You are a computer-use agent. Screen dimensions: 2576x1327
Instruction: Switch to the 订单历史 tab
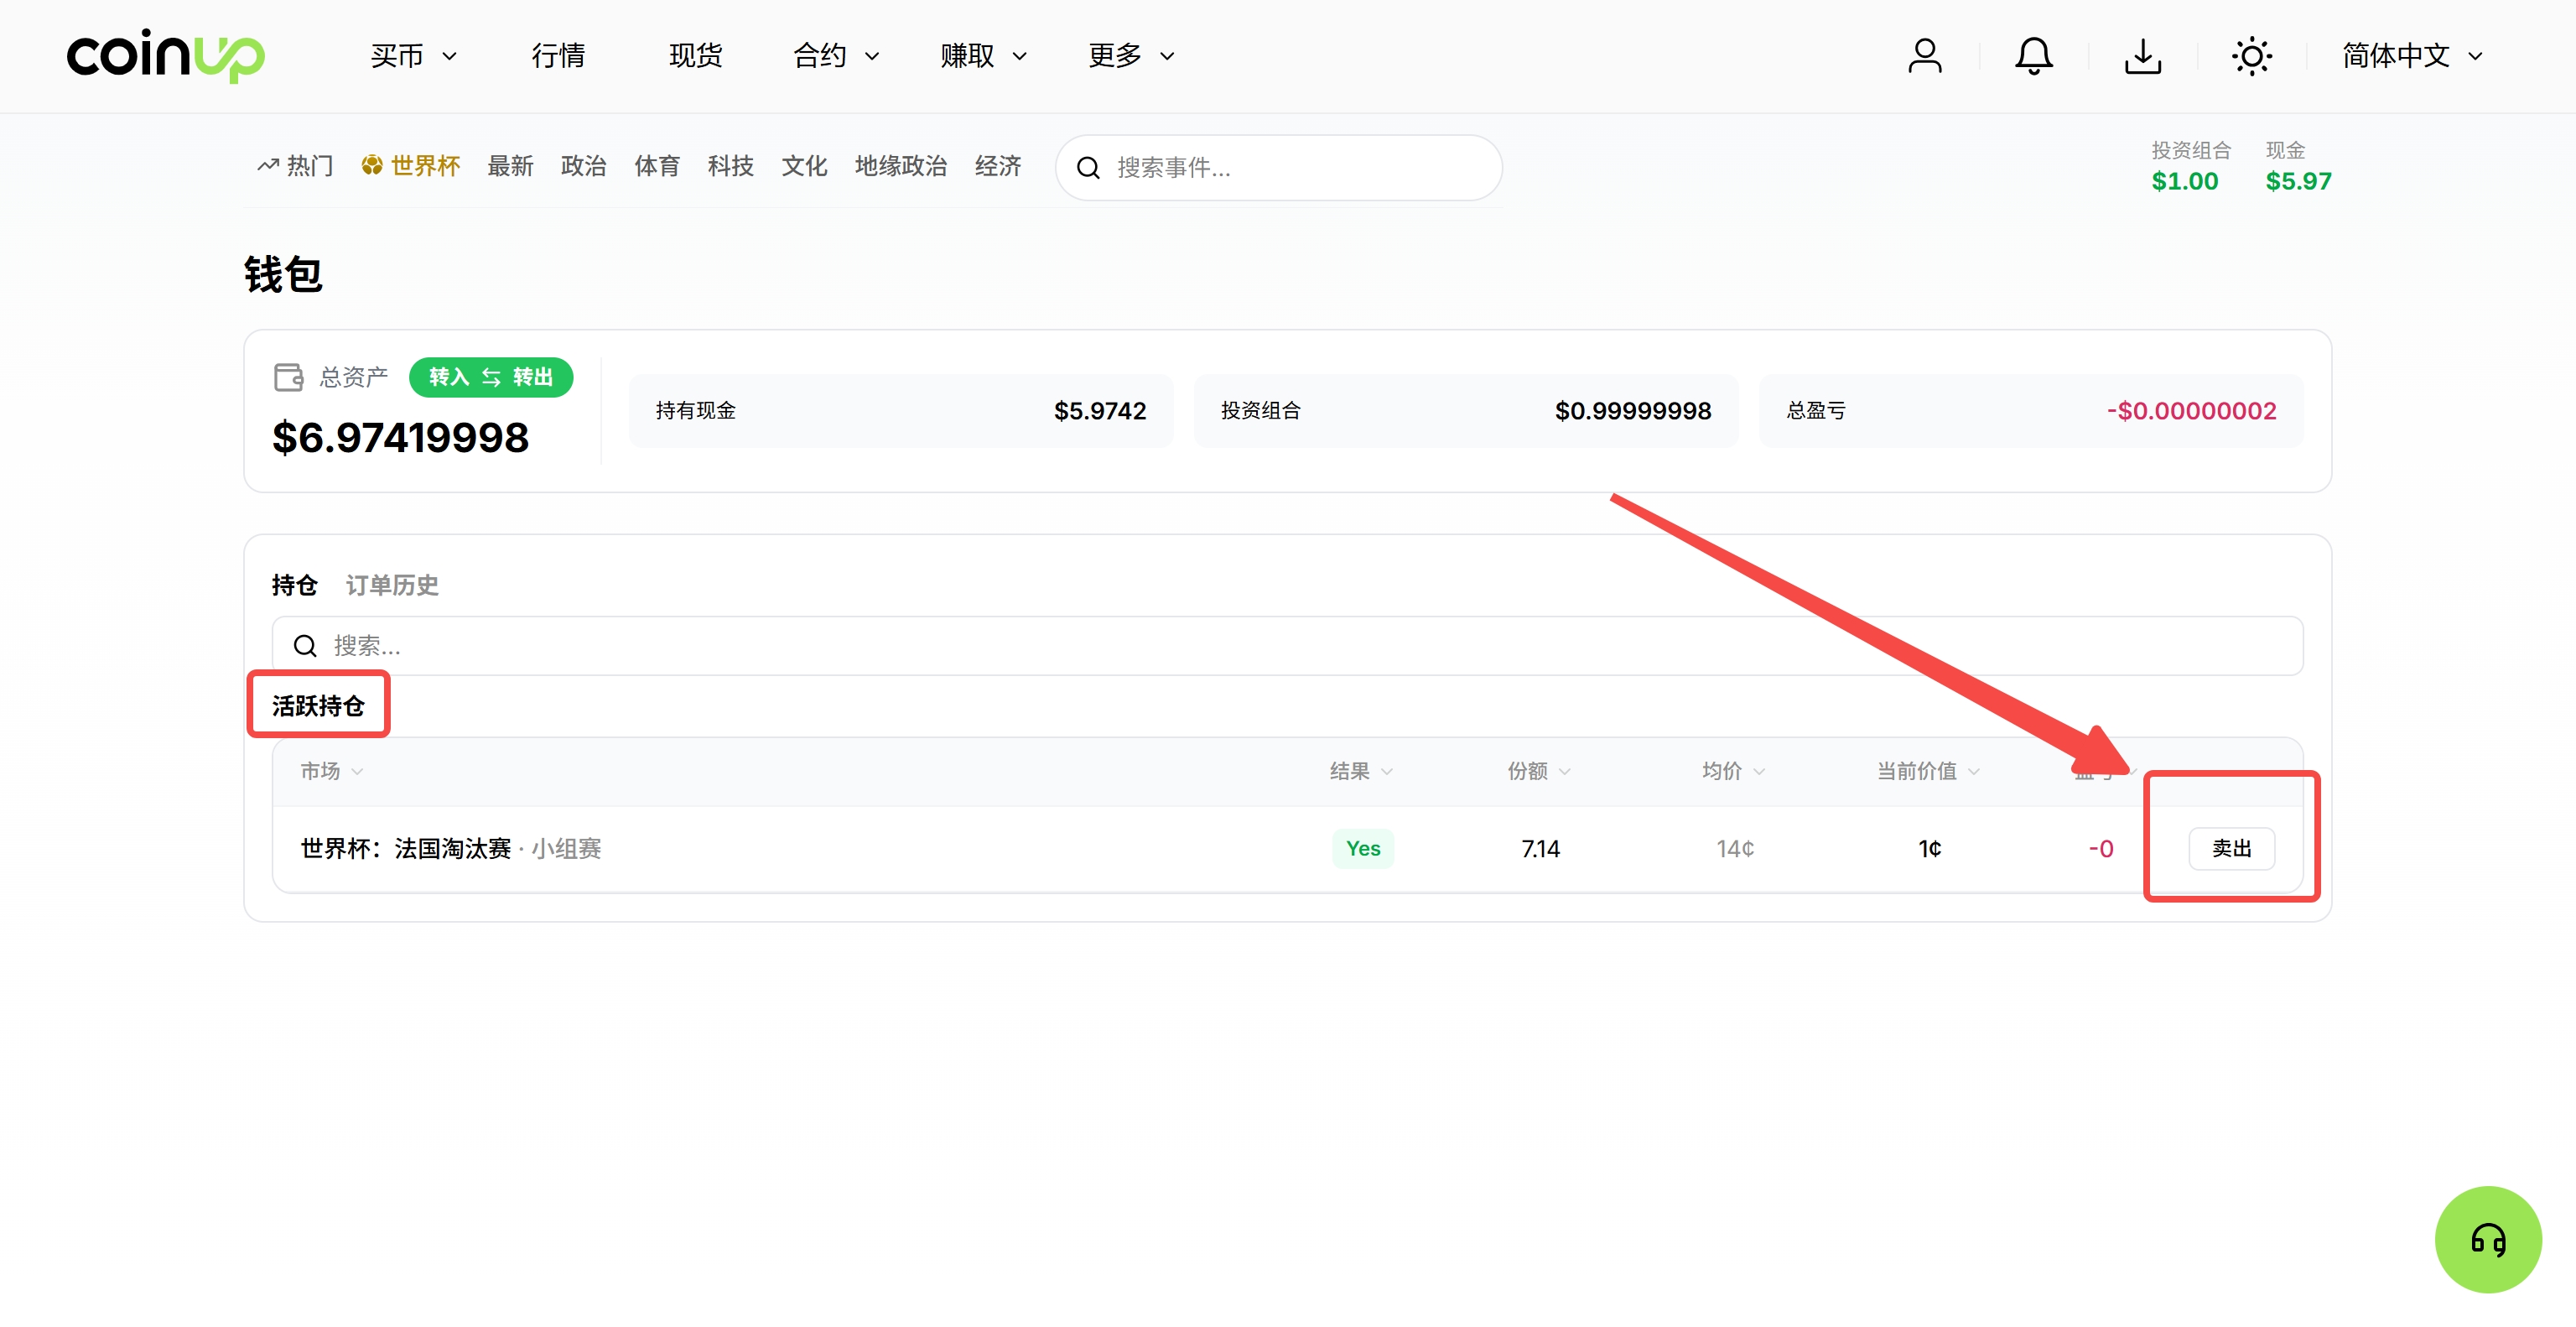tap(392, 585)
